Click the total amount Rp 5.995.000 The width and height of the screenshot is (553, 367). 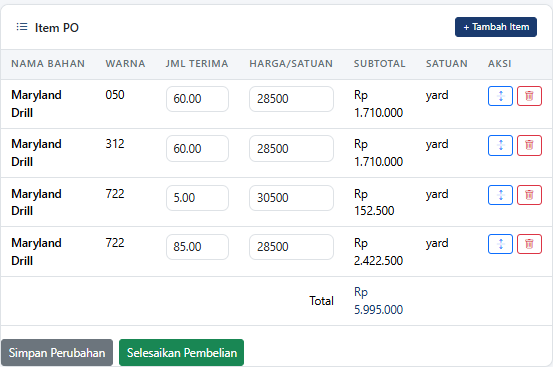pyautogui.click(x=378, y=301)
